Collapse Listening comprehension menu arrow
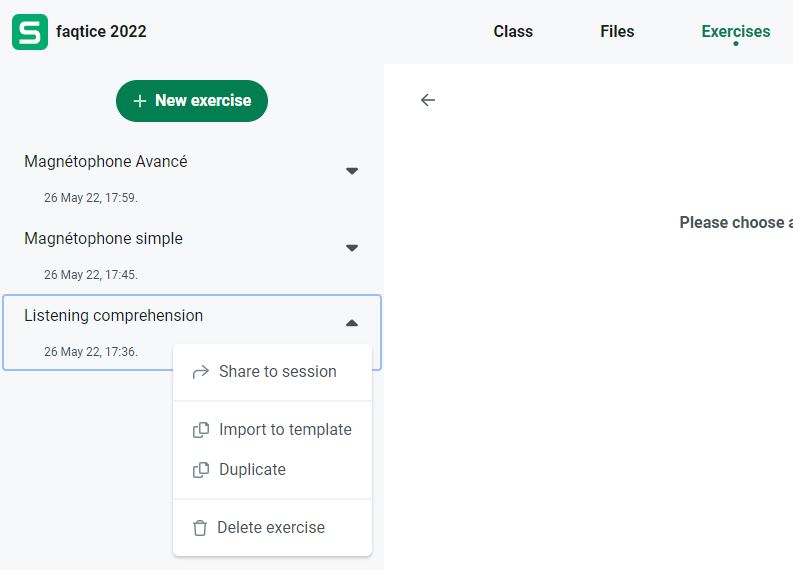 [352, 323]
